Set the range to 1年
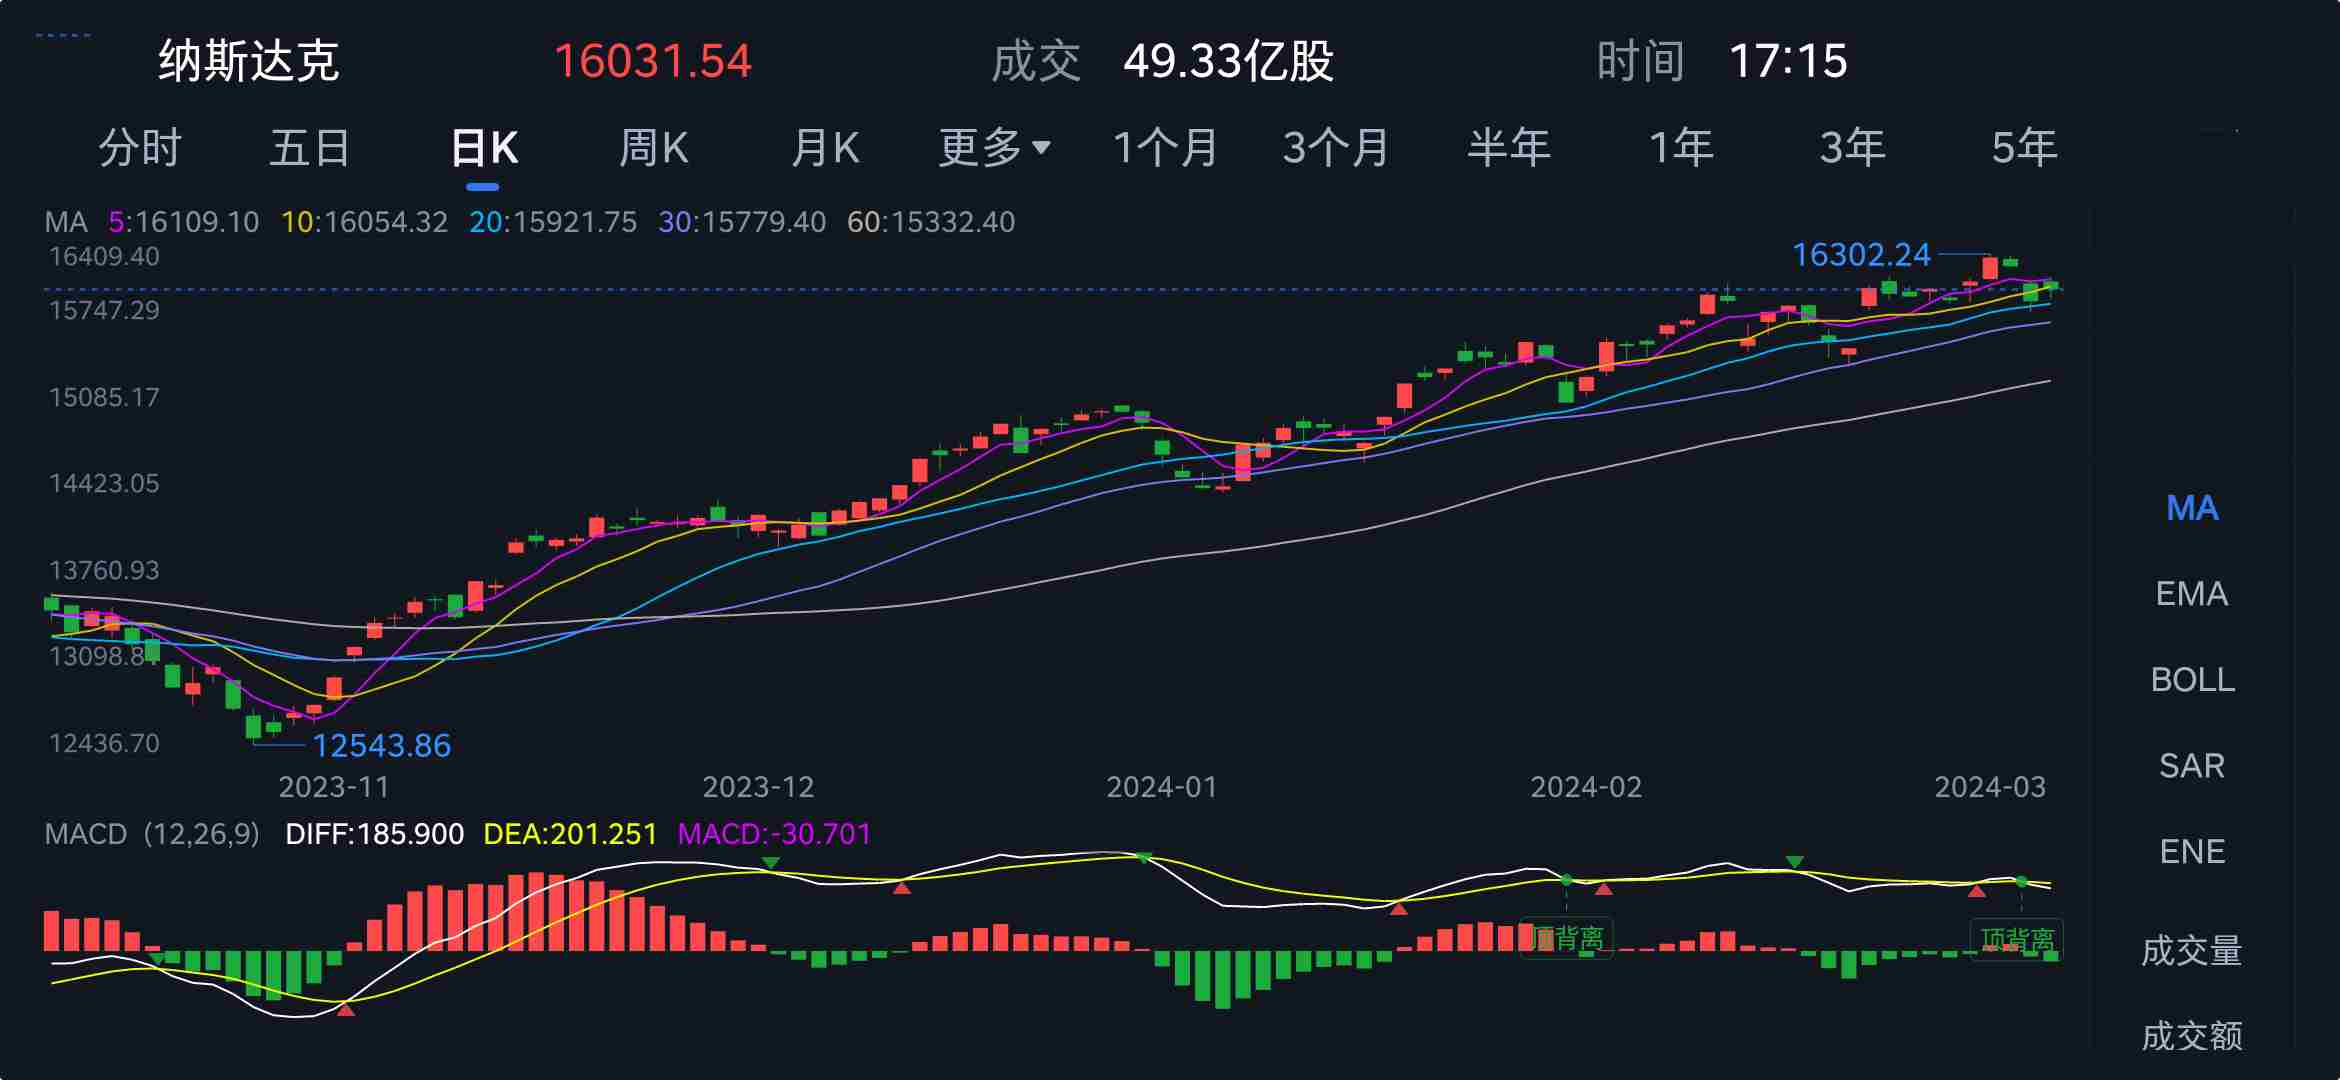Screen dimensions: 2340x1080 click(1681, 148)
